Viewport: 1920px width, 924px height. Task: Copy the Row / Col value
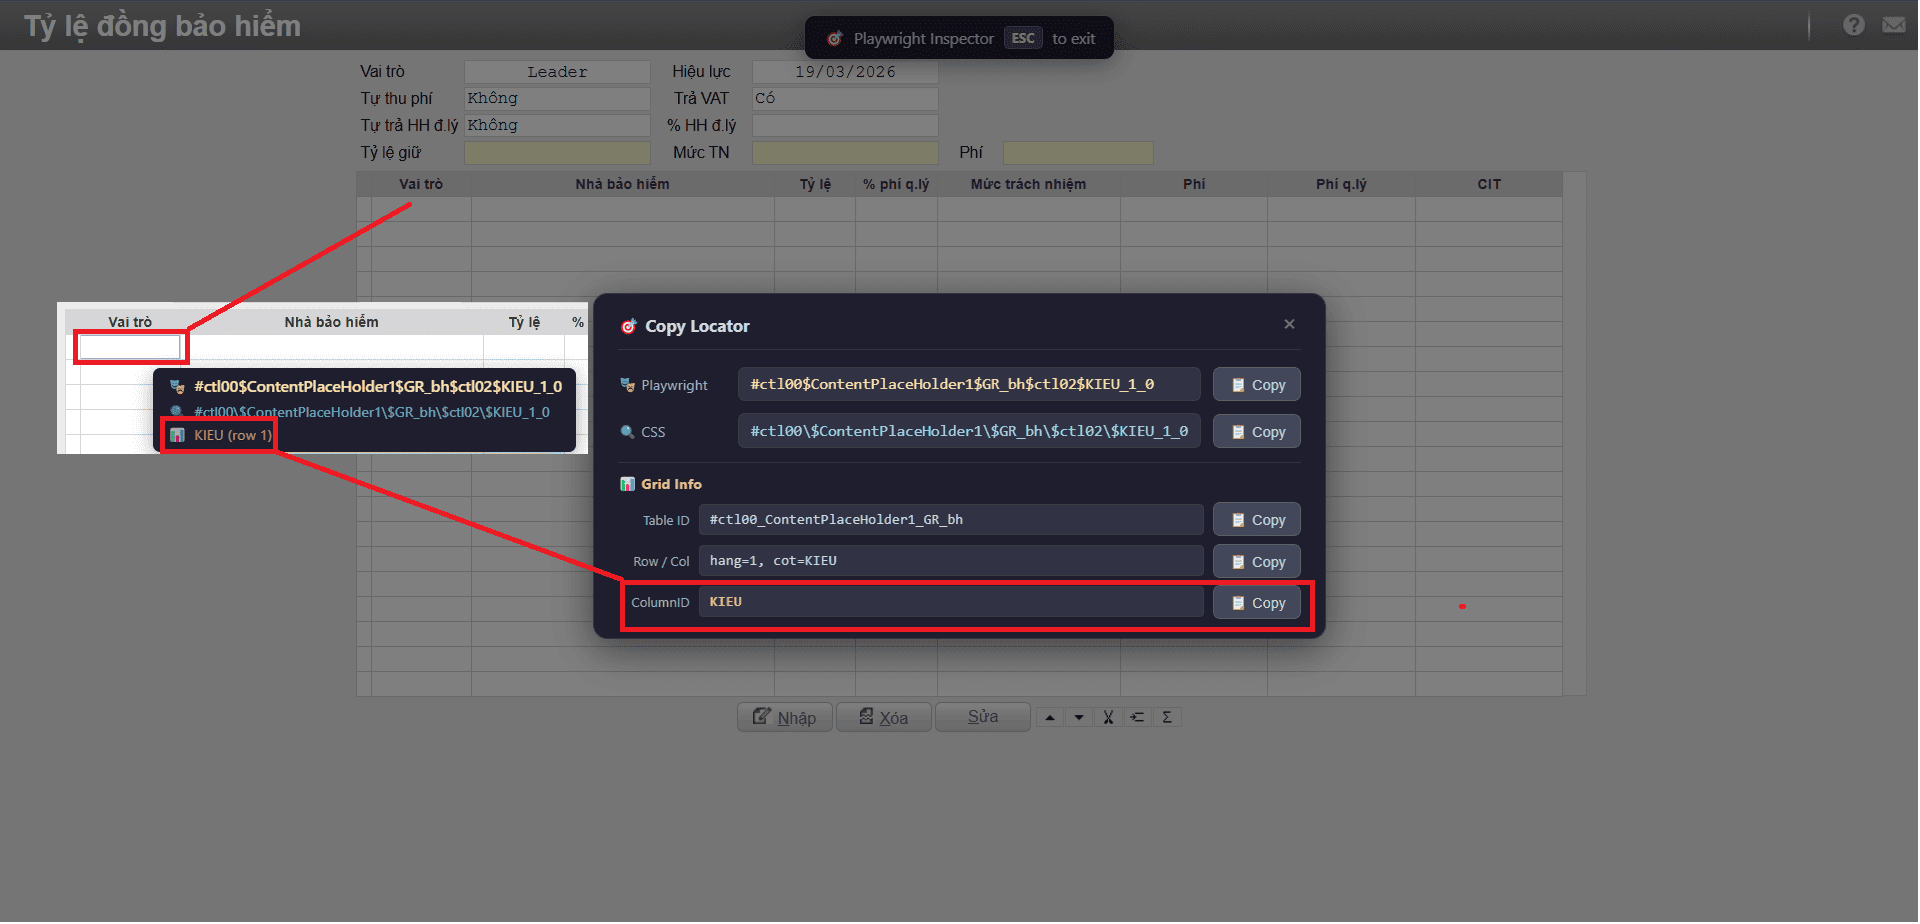coord(1257,562)
